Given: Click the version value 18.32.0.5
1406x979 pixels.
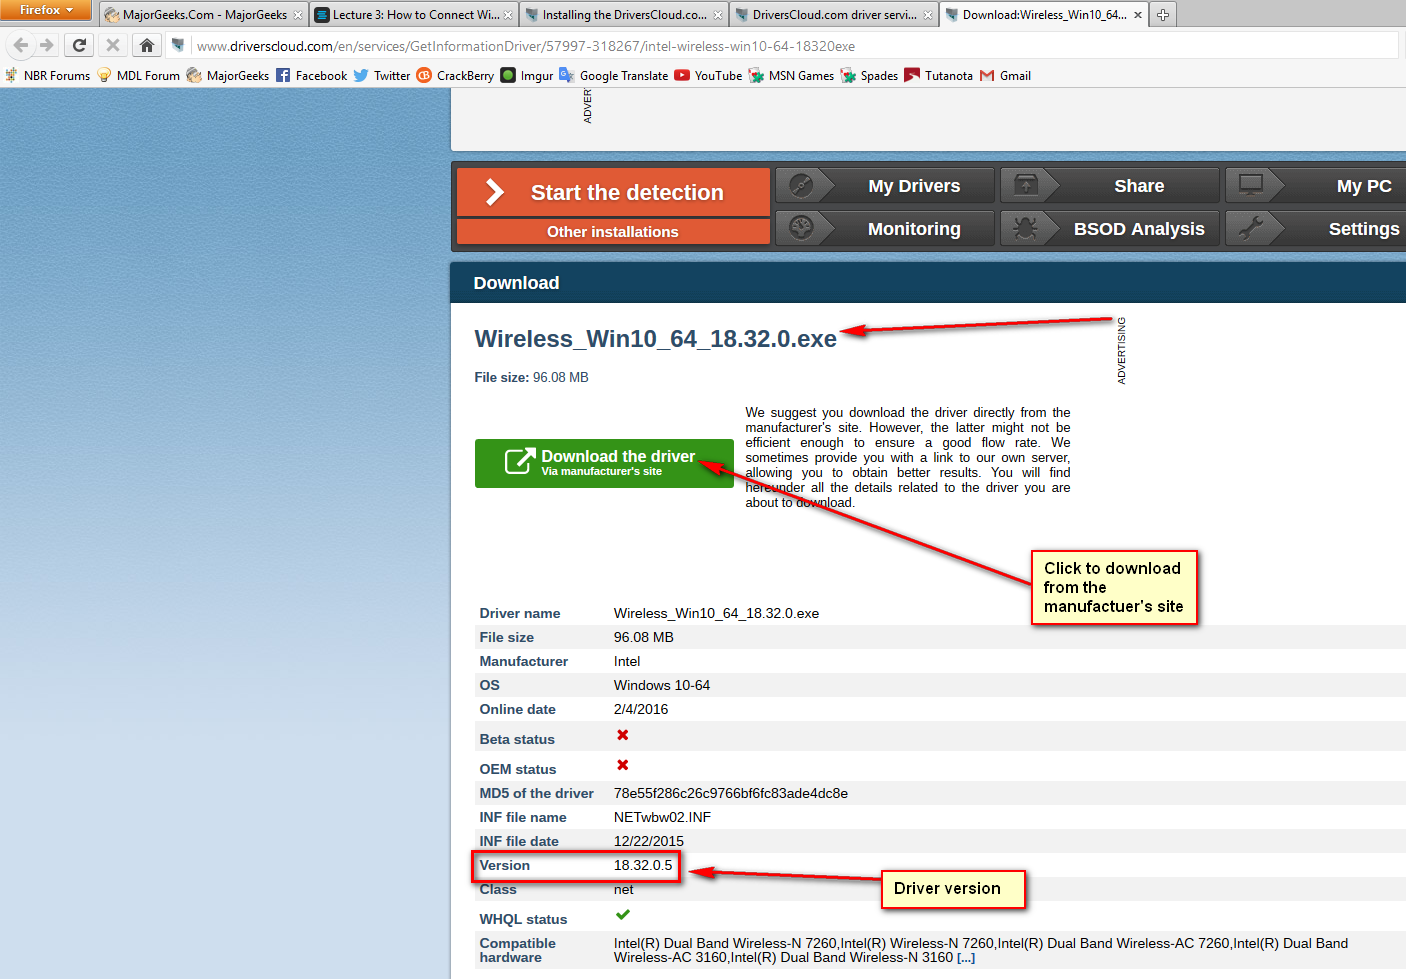Looking at the screenshot, I should point(643,865).
